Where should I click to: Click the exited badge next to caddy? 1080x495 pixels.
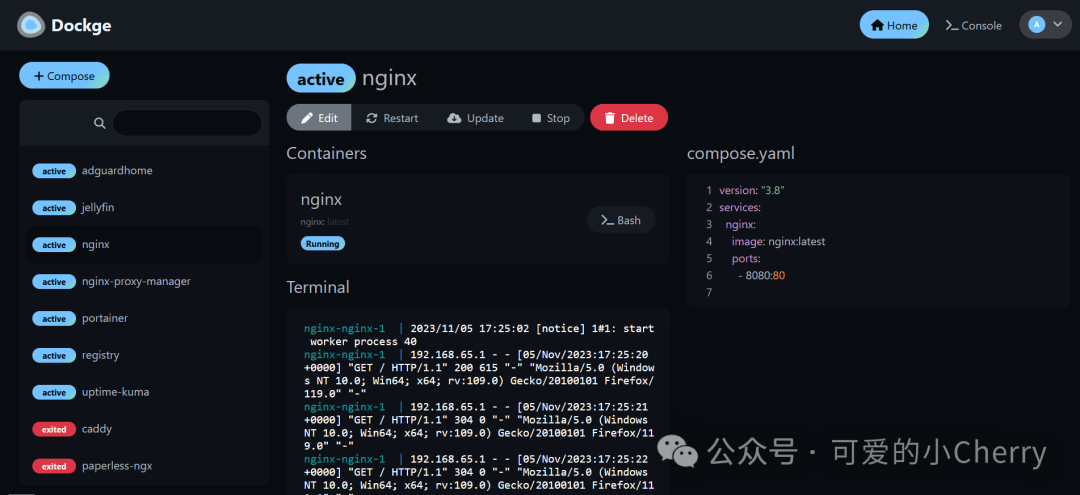pos(54,429)
